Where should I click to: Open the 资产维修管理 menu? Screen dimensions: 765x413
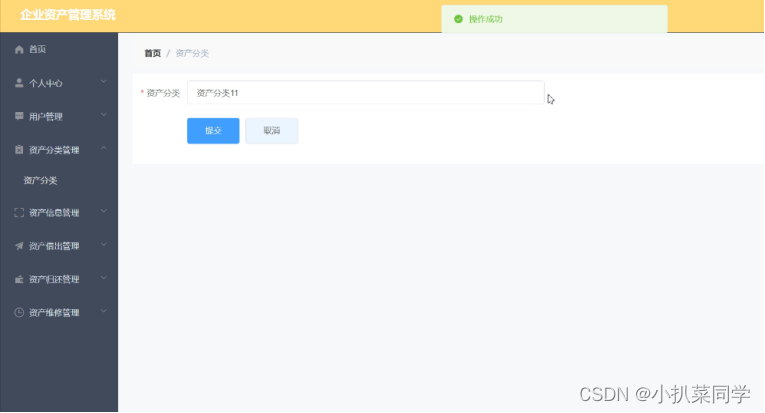point(59,313)
